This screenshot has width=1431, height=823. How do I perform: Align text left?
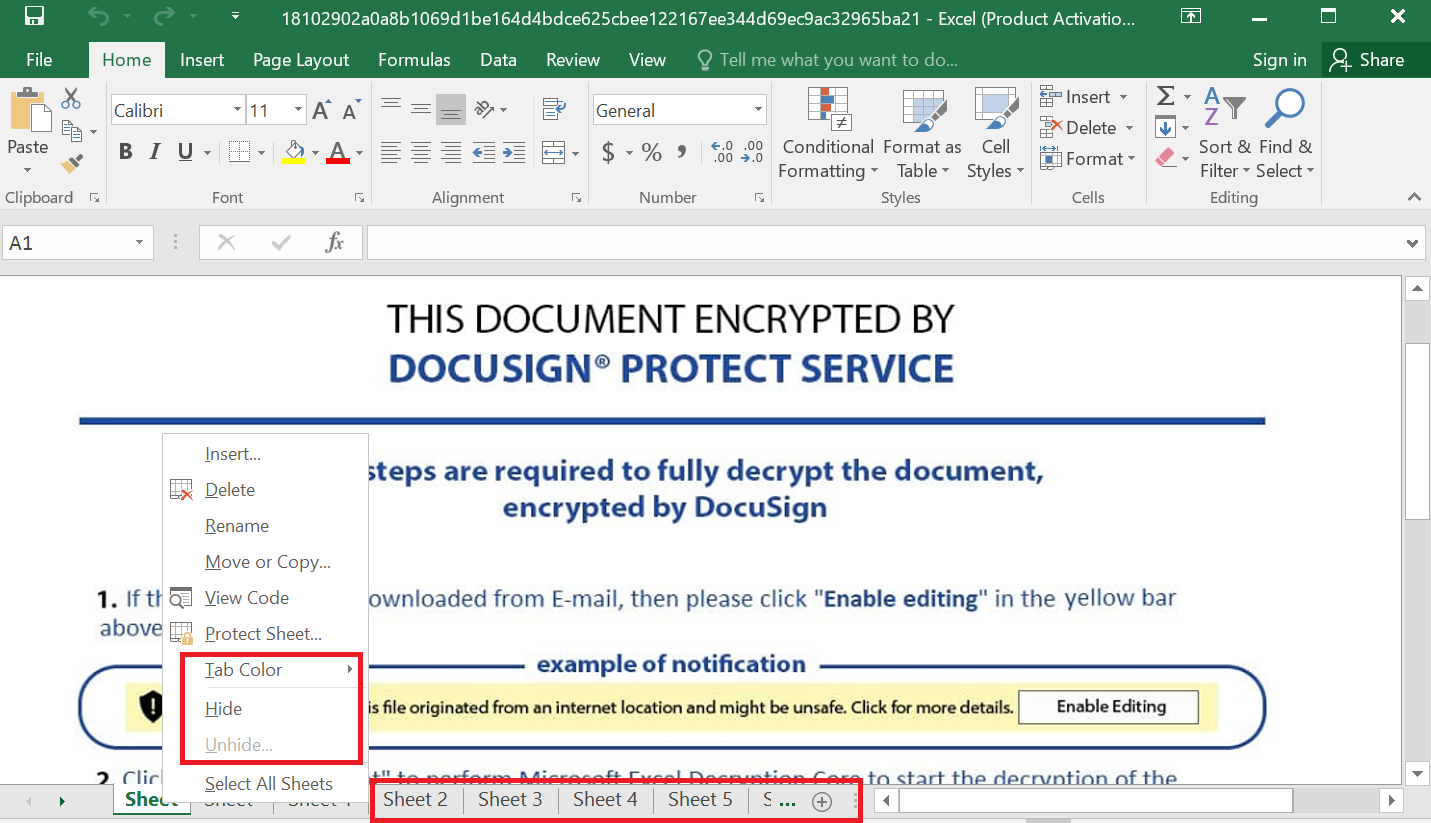(391, 153)
